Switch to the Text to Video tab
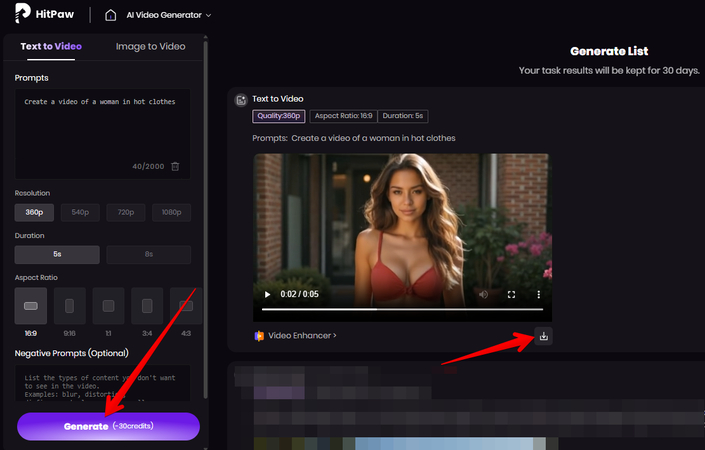This screenshot has height=450, width=705. (x=51, y=46)
